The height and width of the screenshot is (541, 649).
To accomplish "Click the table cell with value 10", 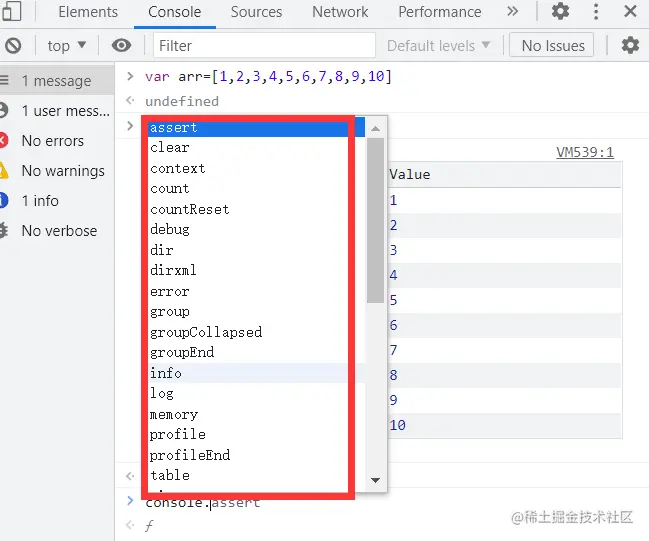I will tap(504, 425).
